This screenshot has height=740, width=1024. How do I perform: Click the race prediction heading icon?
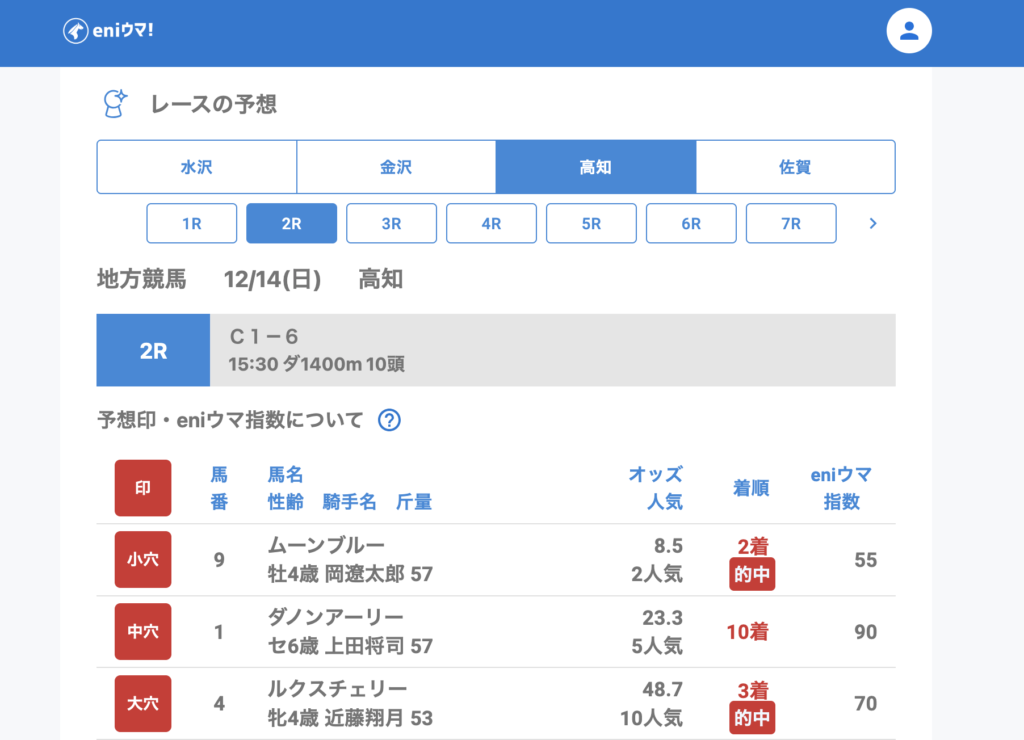tap(116, 103)
